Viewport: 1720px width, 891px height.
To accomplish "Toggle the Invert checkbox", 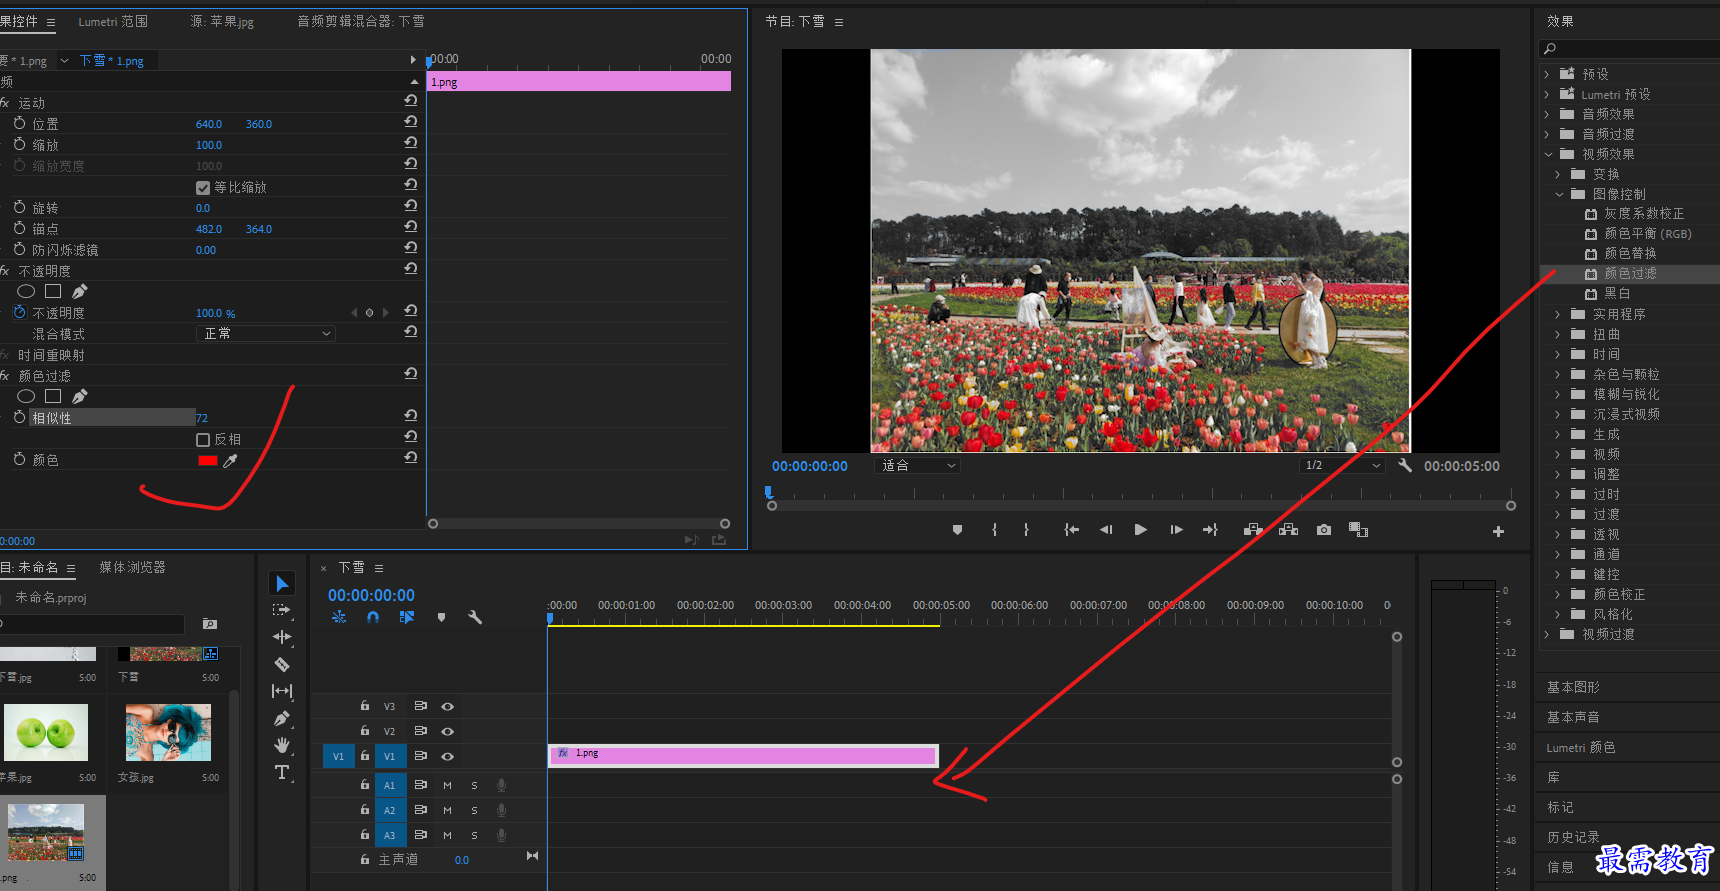I will tap(203, 440).
